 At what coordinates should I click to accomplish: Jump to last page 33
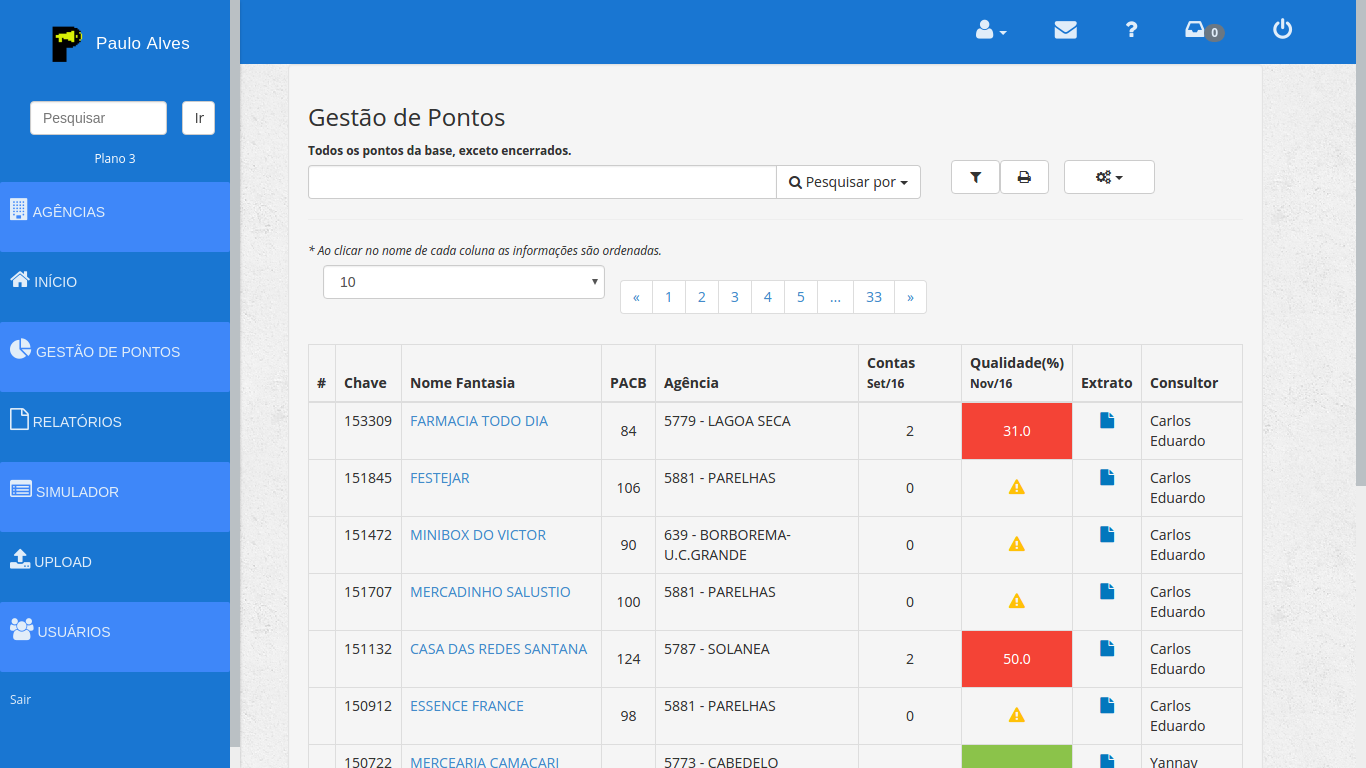click(x=874, y=297)
